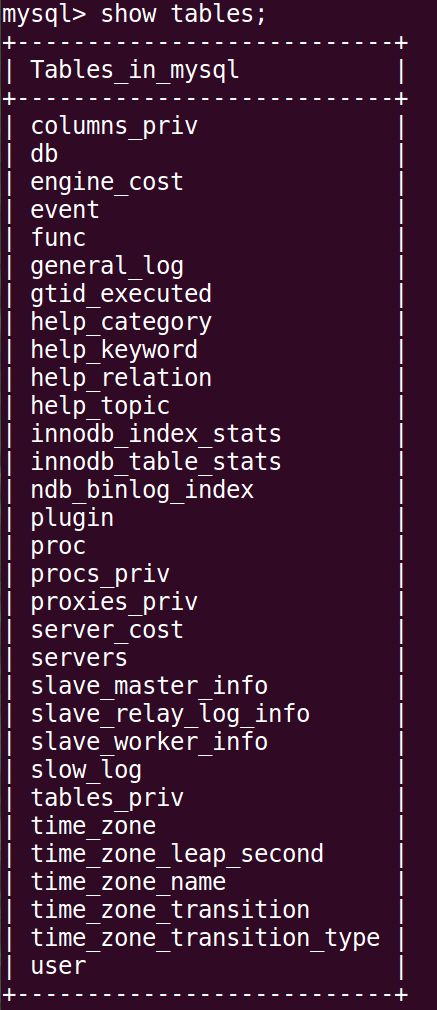This screenshot has height=1010, width=437.
Task: Click the servers table entry
Action: [79, 658]
